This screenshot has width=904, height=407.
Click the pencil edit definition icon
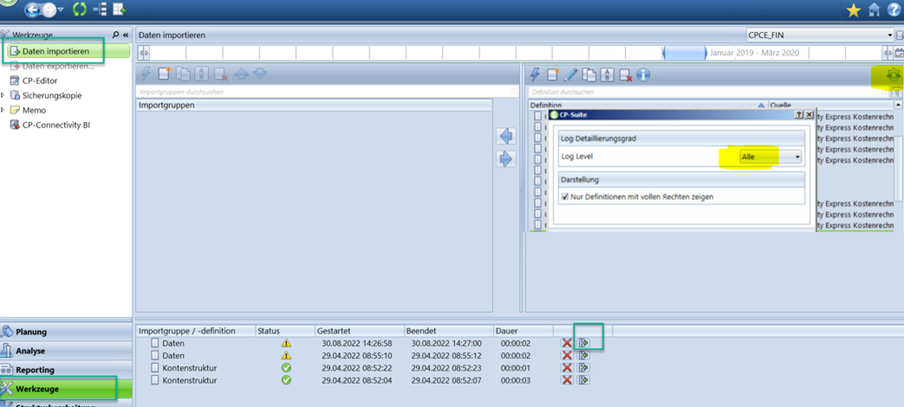pyautogui.click(x=571, y=74)
